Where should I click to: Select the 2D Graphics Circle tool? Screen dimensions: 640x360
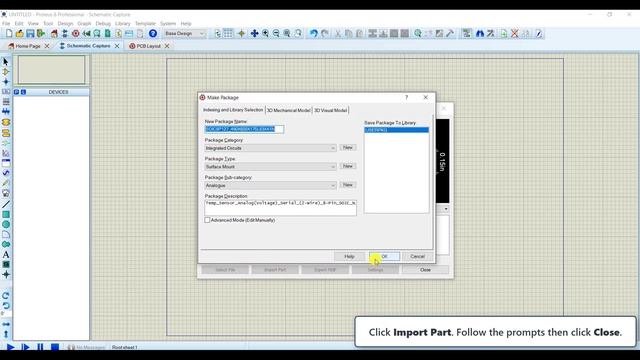[6, 224]
